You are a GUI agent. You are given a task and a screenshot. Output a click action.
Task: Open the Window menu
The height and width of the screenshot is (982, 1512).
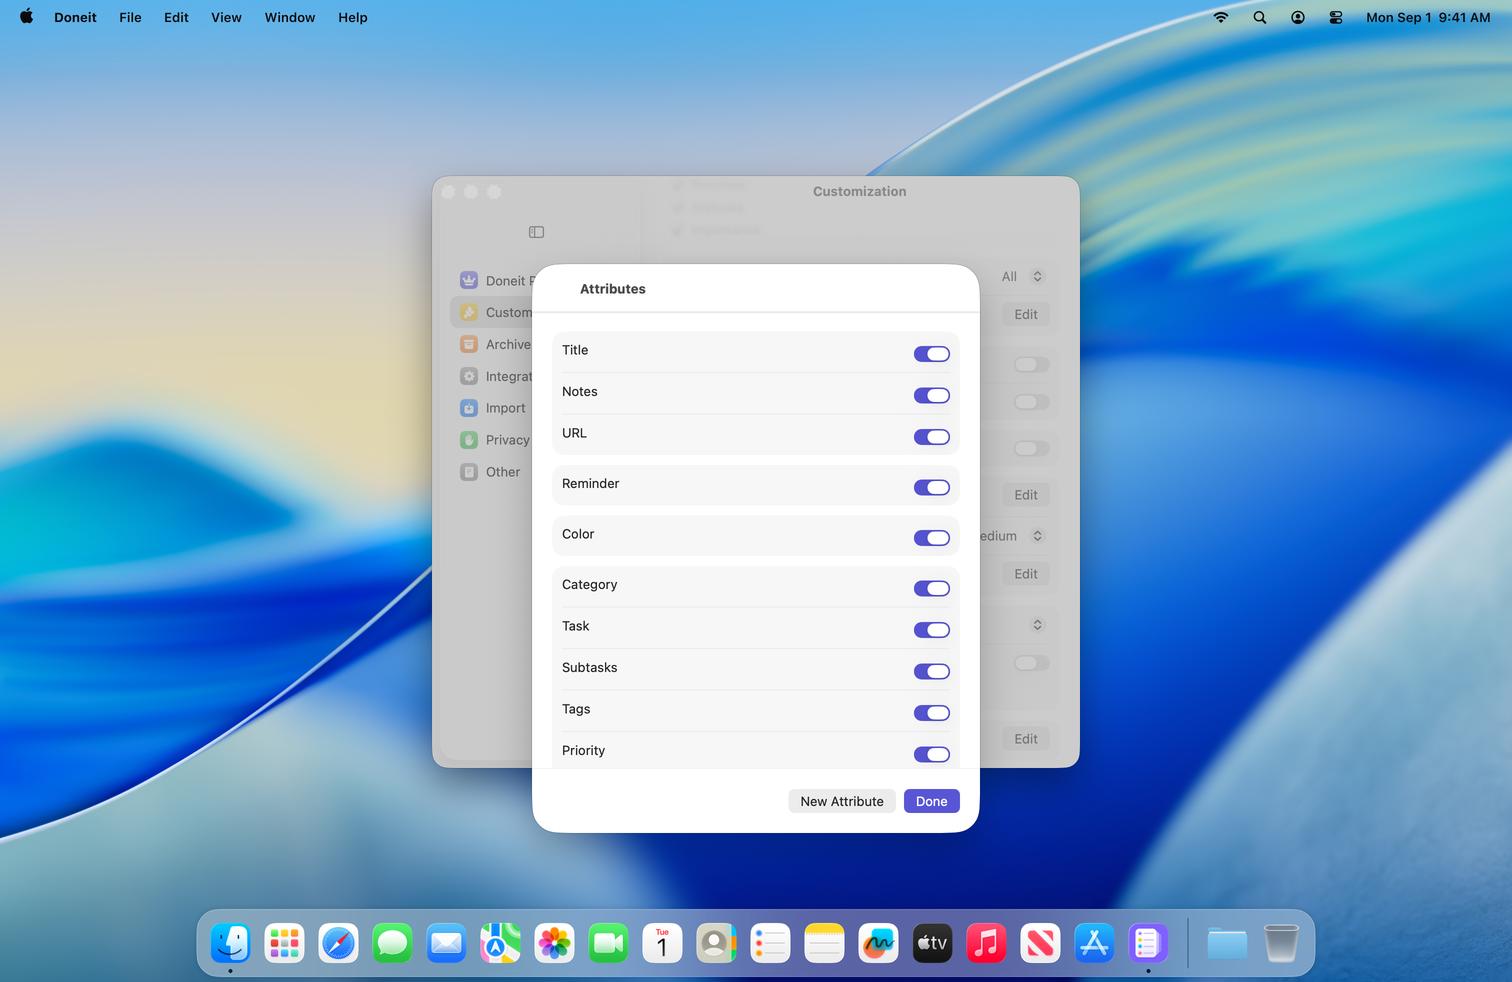290,17
